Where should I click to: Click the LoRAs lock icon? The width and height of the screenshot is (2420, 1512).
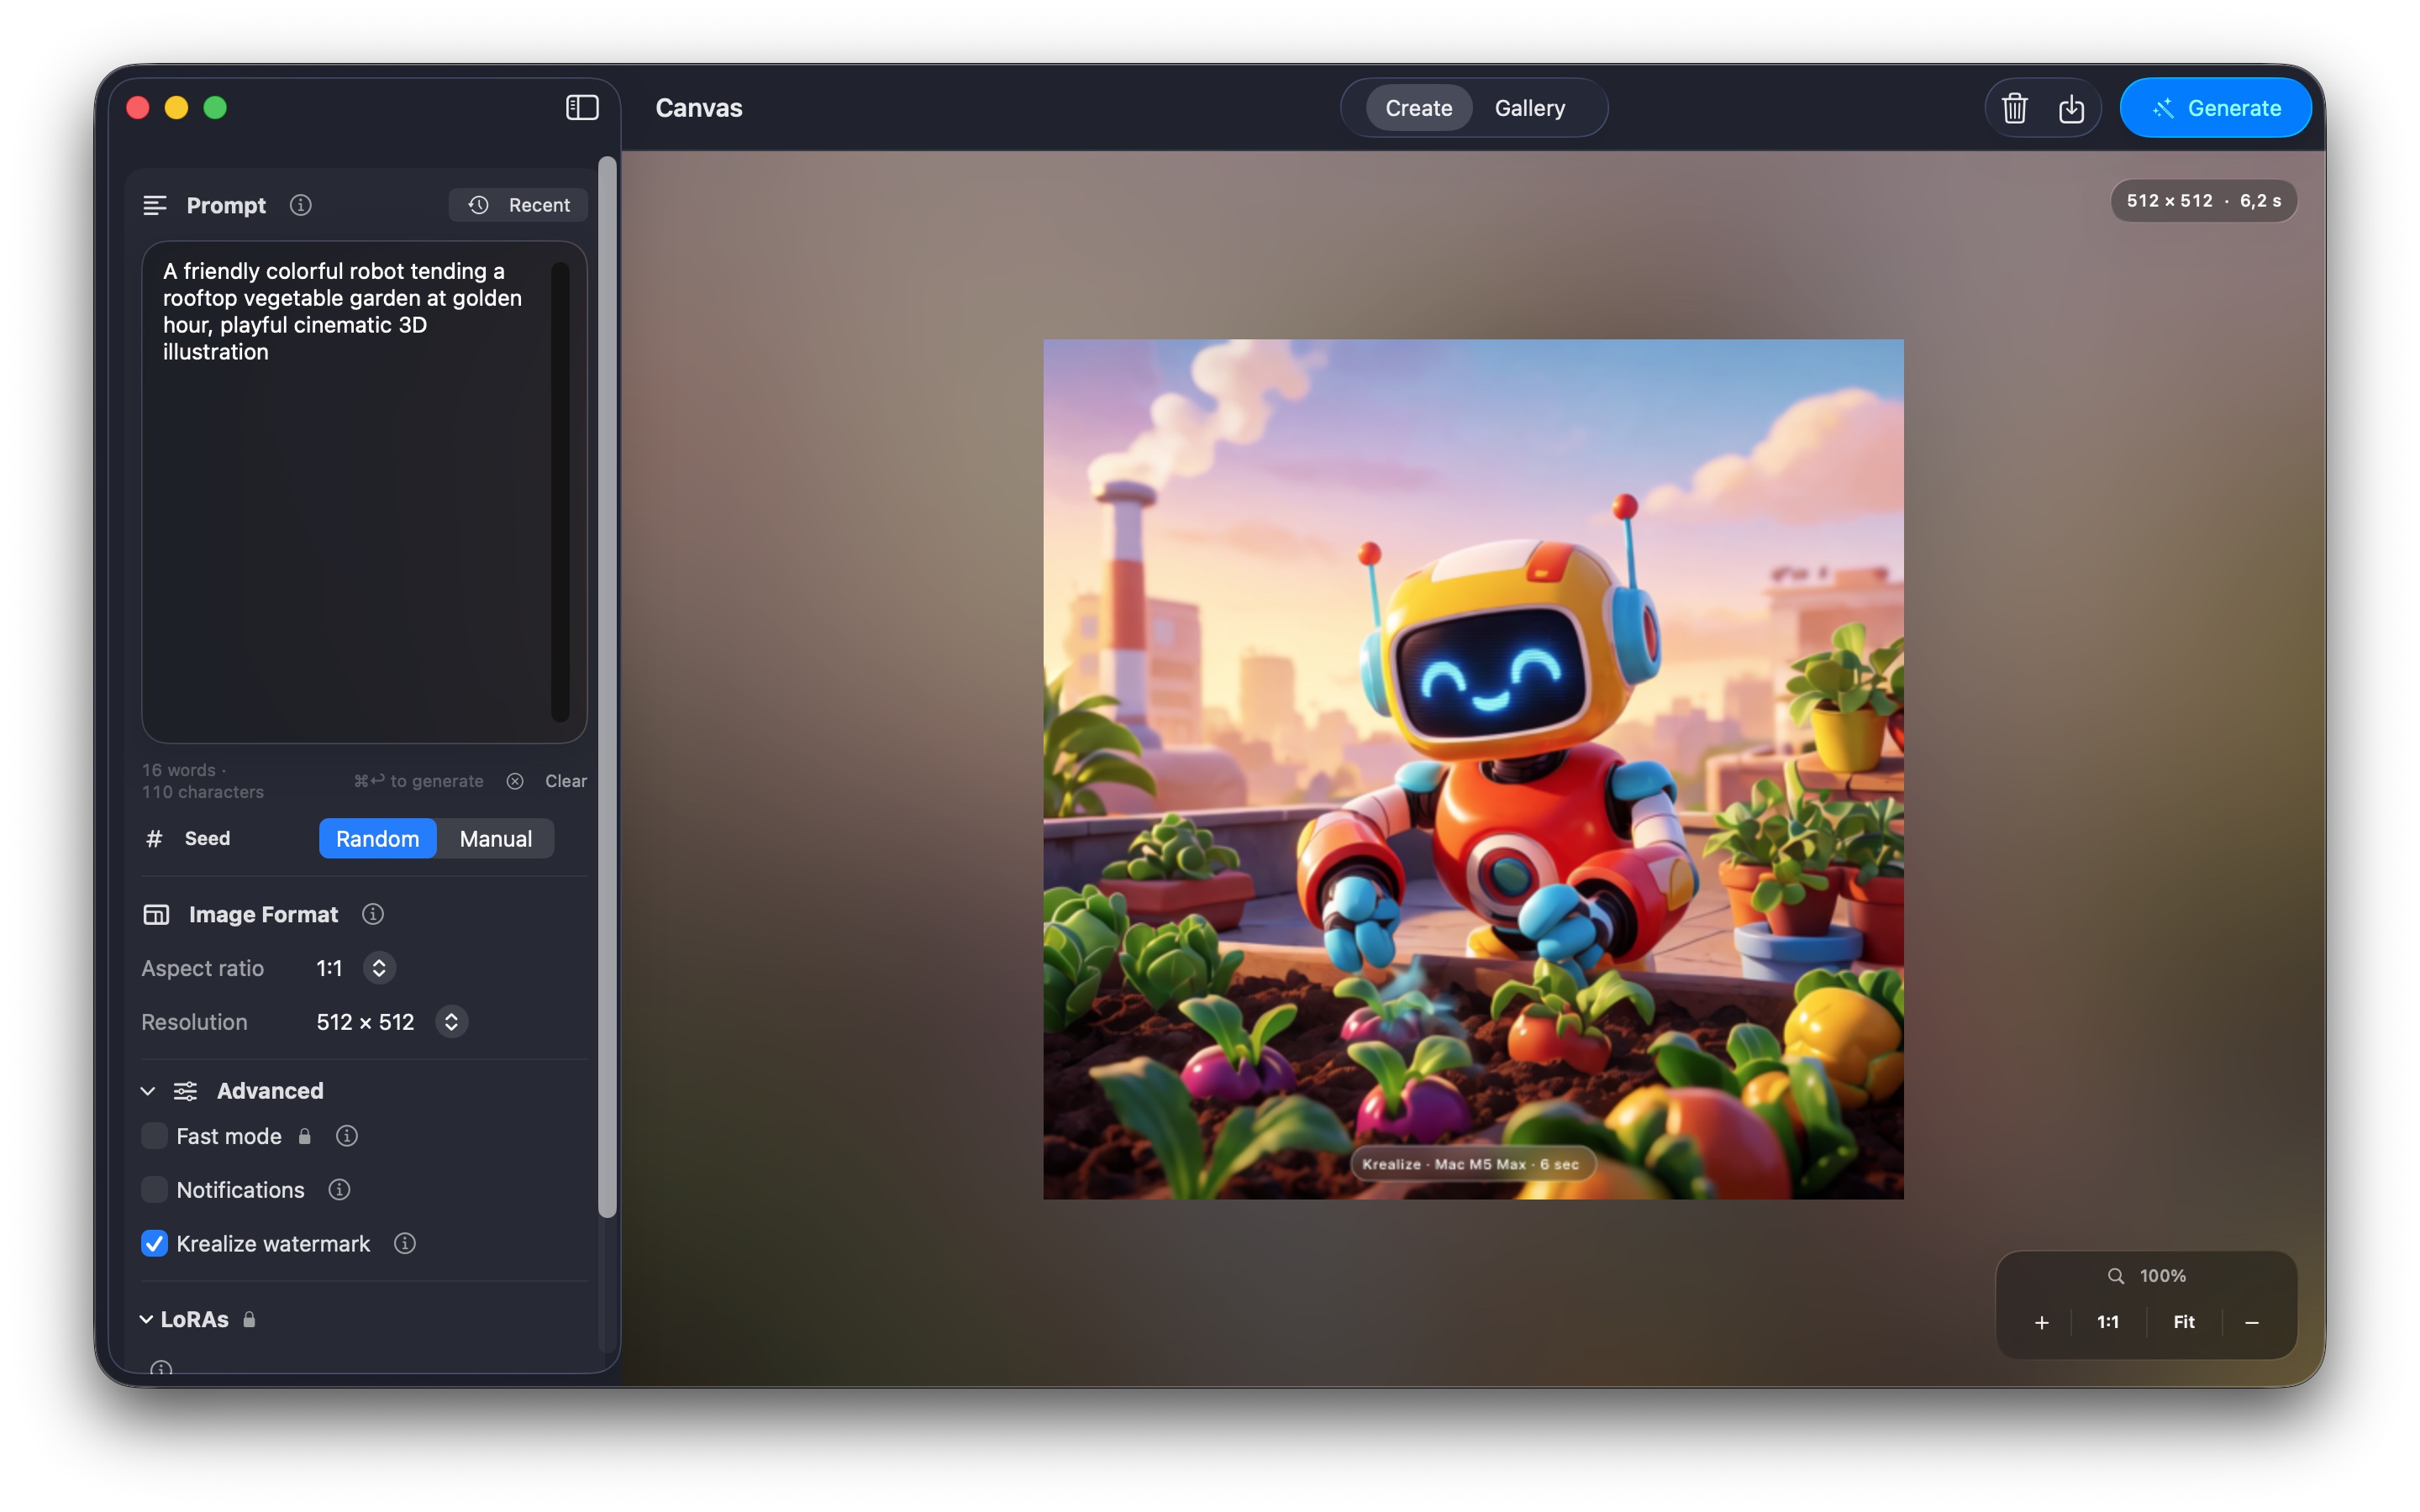250,1319
